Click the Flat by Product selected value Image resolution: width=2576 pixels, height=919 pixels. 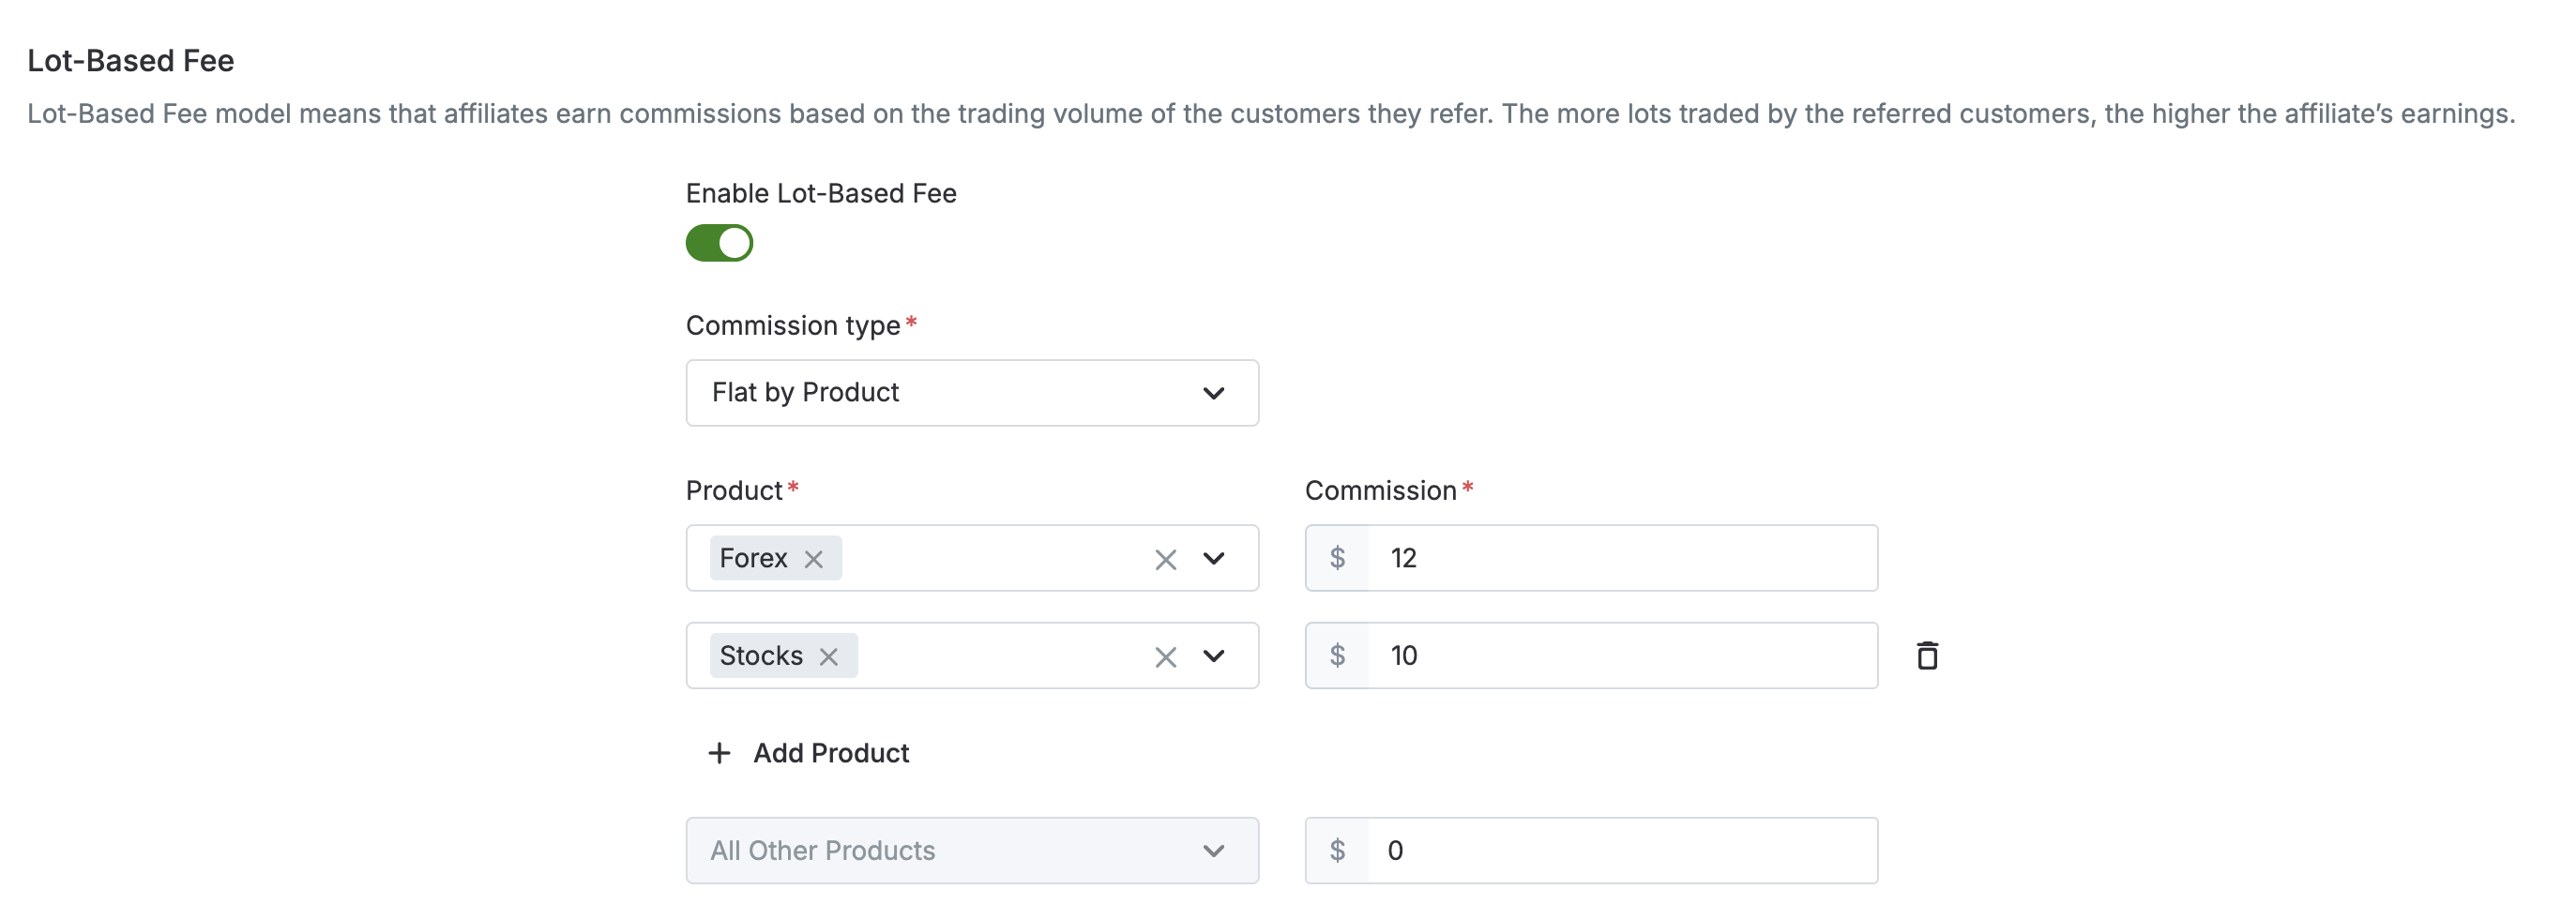click(805, 392)
